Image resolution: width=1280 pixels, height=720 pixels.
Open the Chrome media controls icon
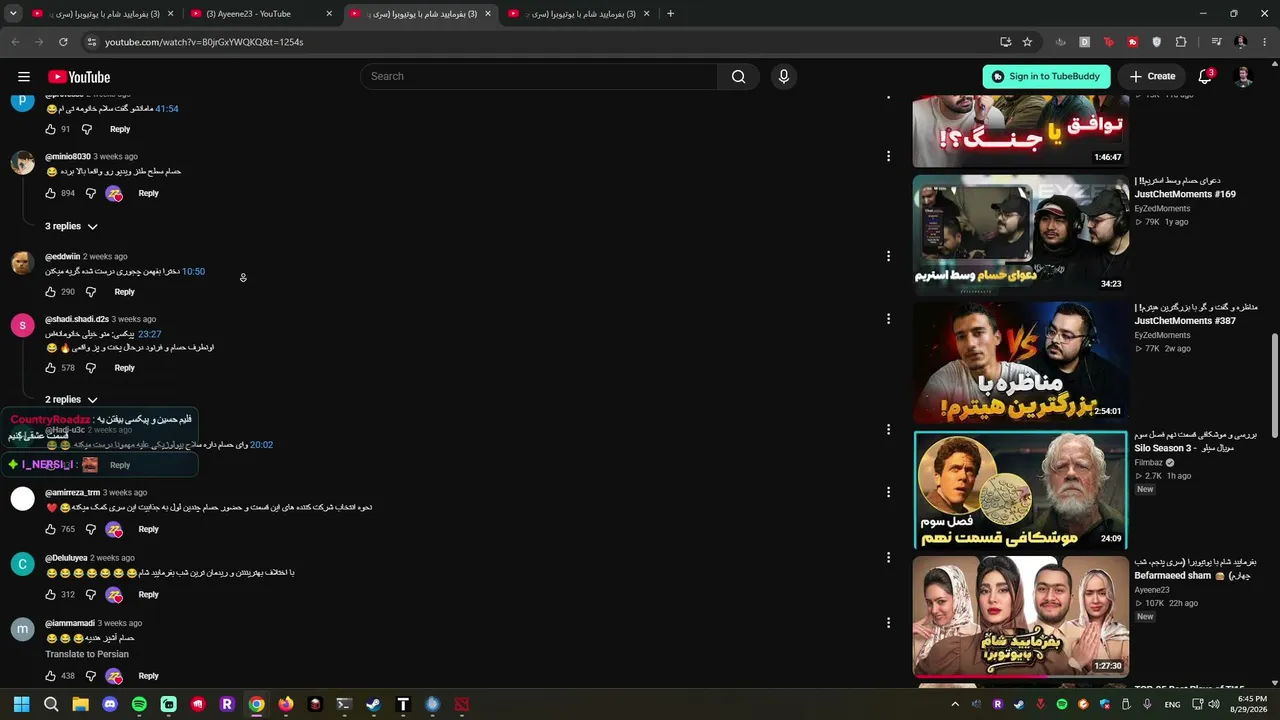1216,42
